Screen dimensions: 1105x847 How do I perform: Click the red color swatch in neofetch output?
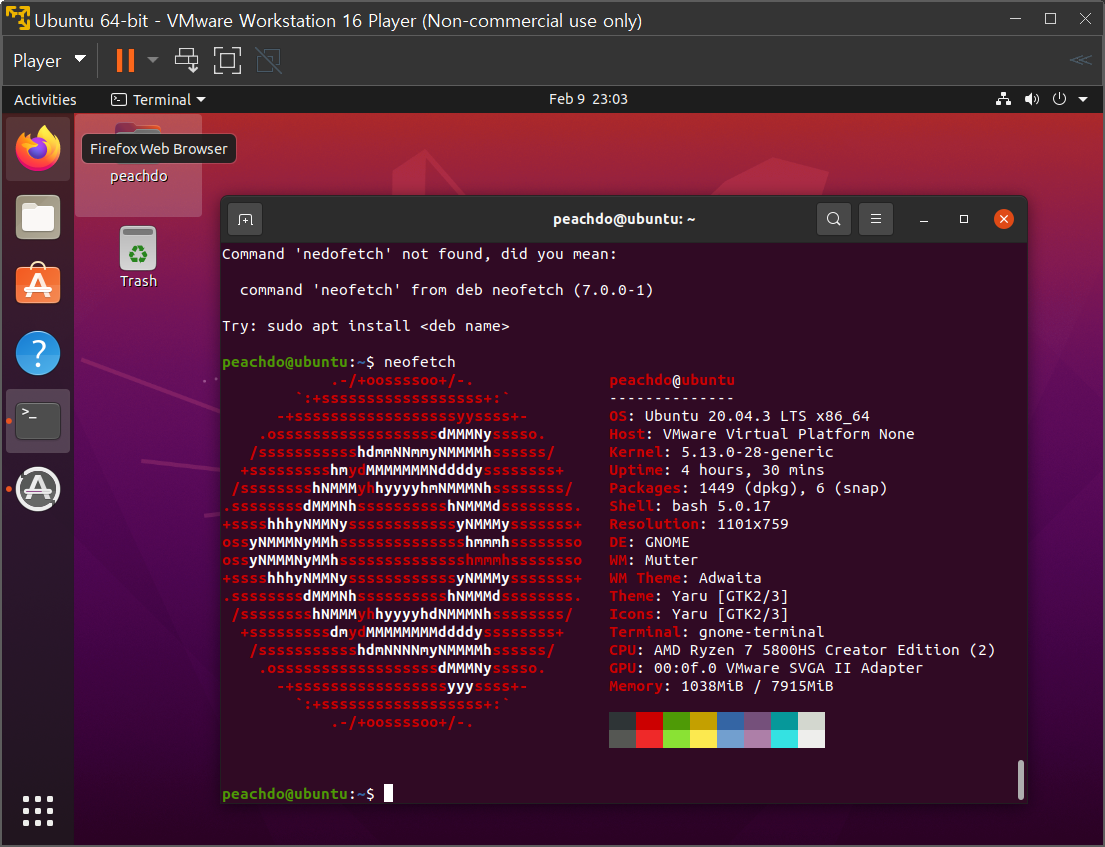coord(649,721)
